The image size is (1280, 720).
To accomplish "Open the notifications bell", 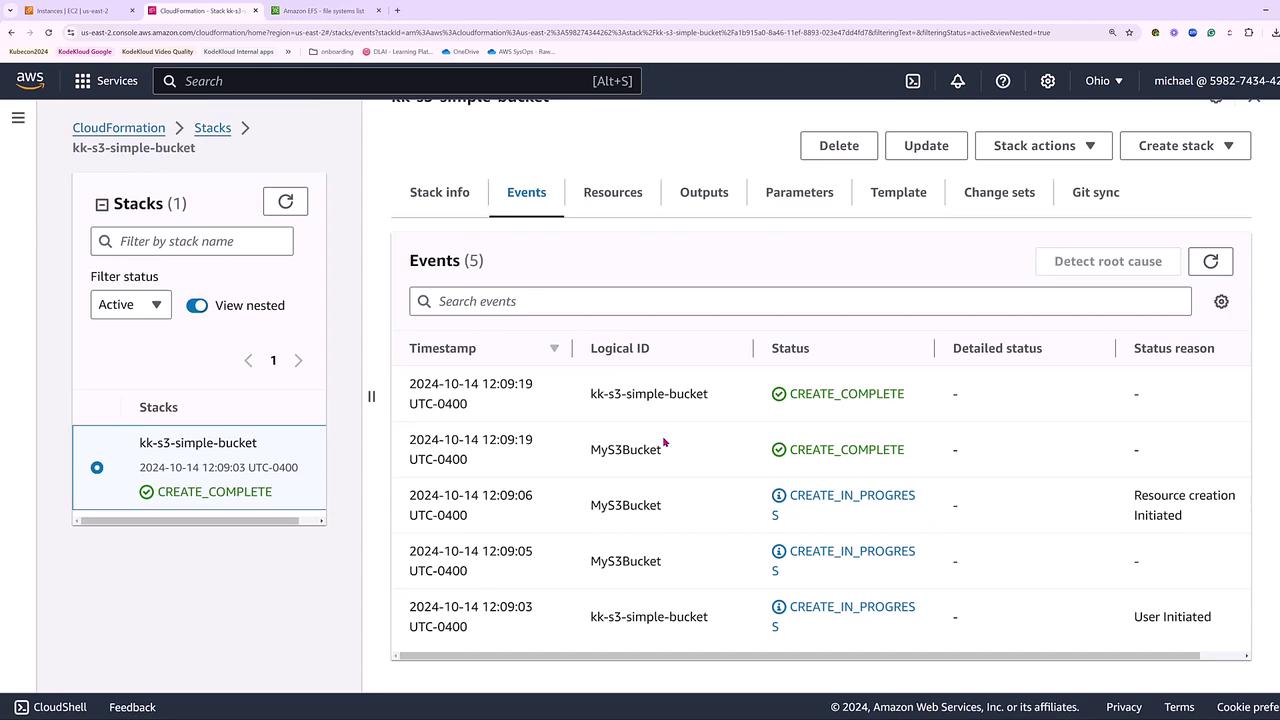I will coord(958,81).
